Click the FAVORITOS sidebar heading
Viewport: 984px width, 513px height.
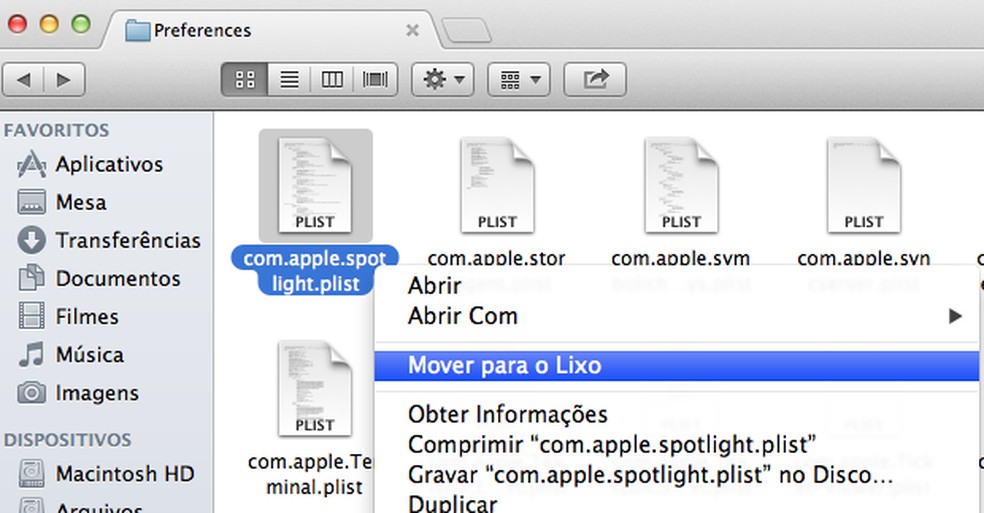[56, 130]
